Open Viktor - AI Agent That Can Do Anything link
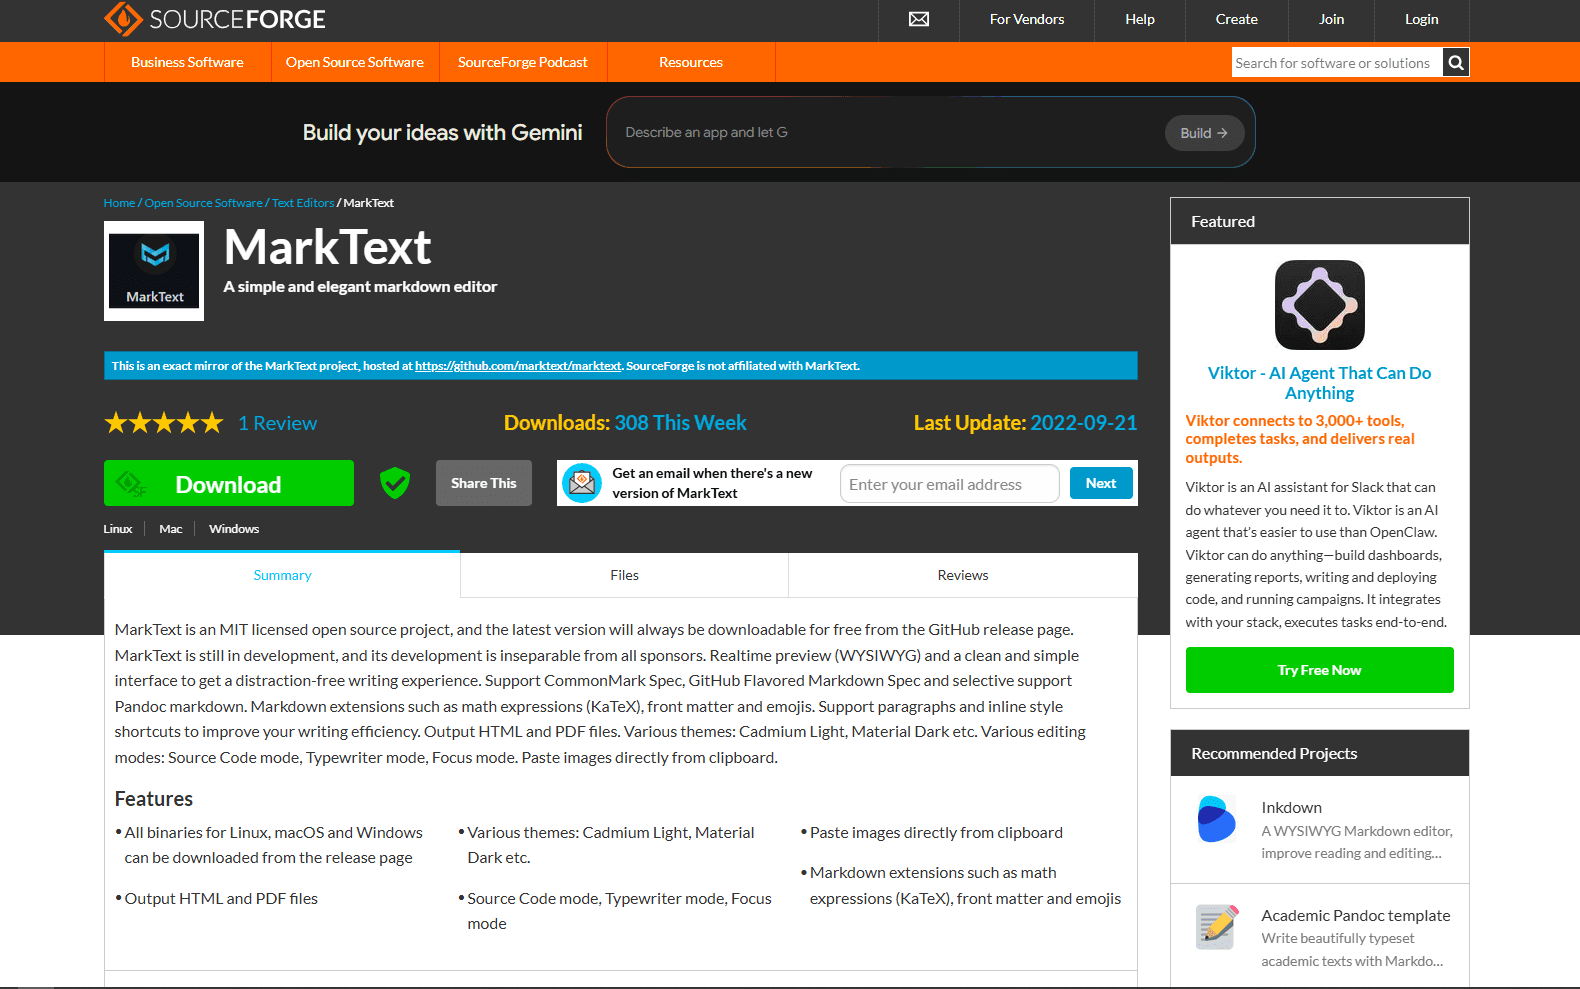This screenshot has width=1580, height=989. click(1320, 383)
